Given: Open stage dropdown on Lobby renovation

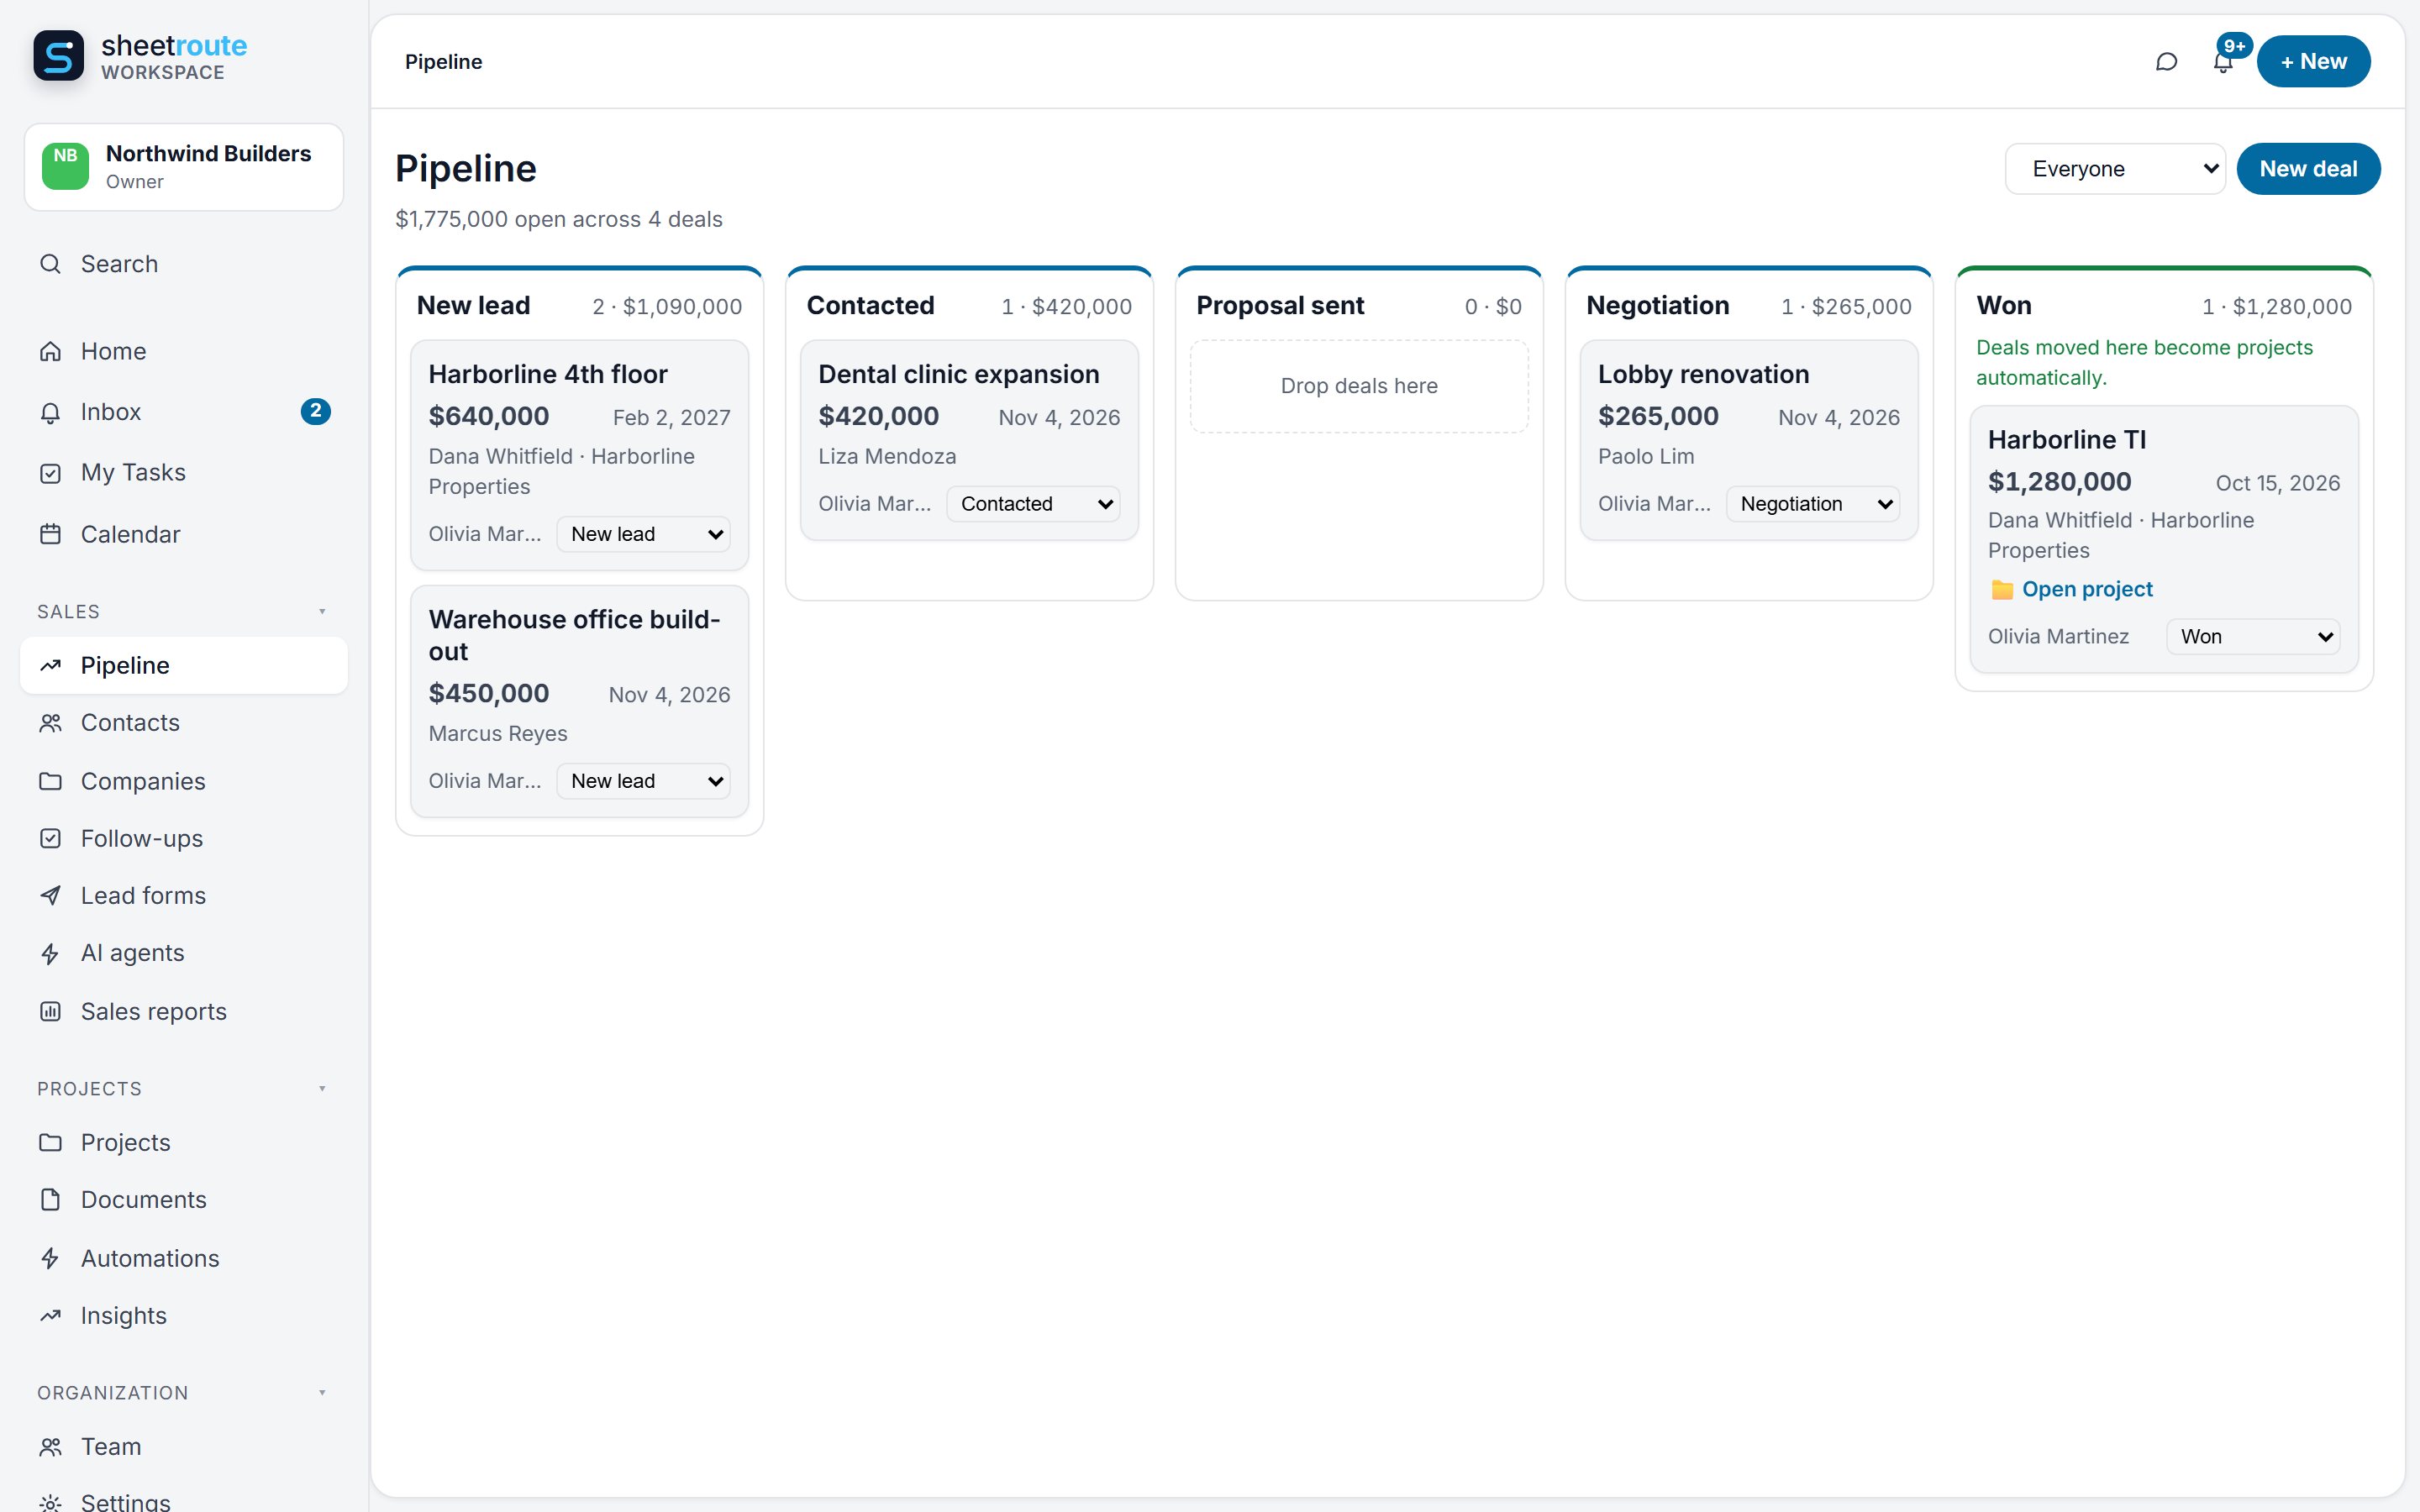Looking at the screenshot, I should 1813,504.
